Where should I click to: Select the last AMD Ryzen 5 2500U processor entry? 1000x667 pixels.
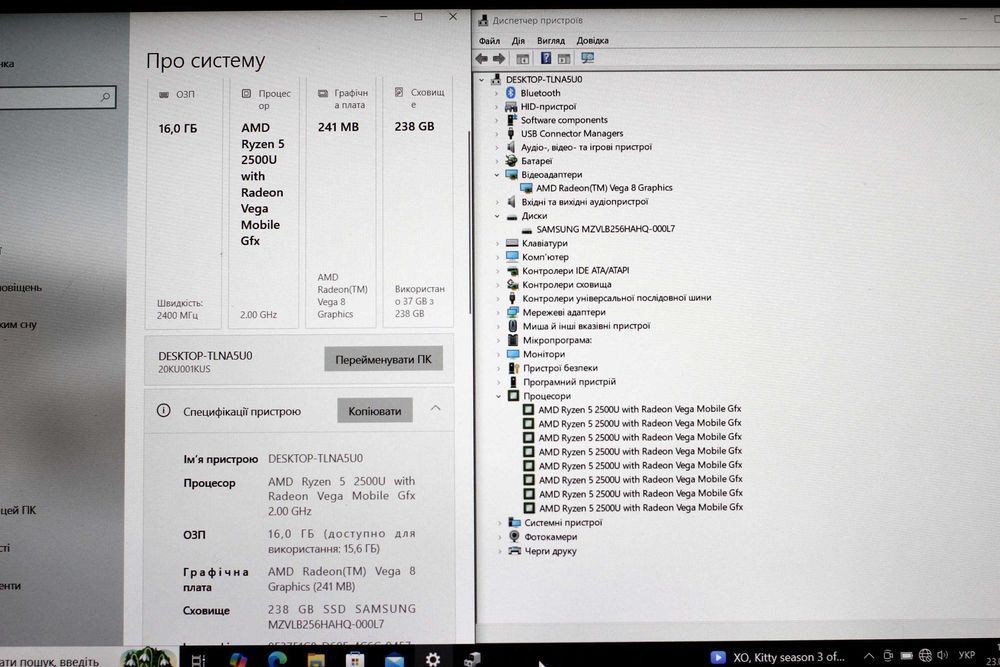(641, 508)
